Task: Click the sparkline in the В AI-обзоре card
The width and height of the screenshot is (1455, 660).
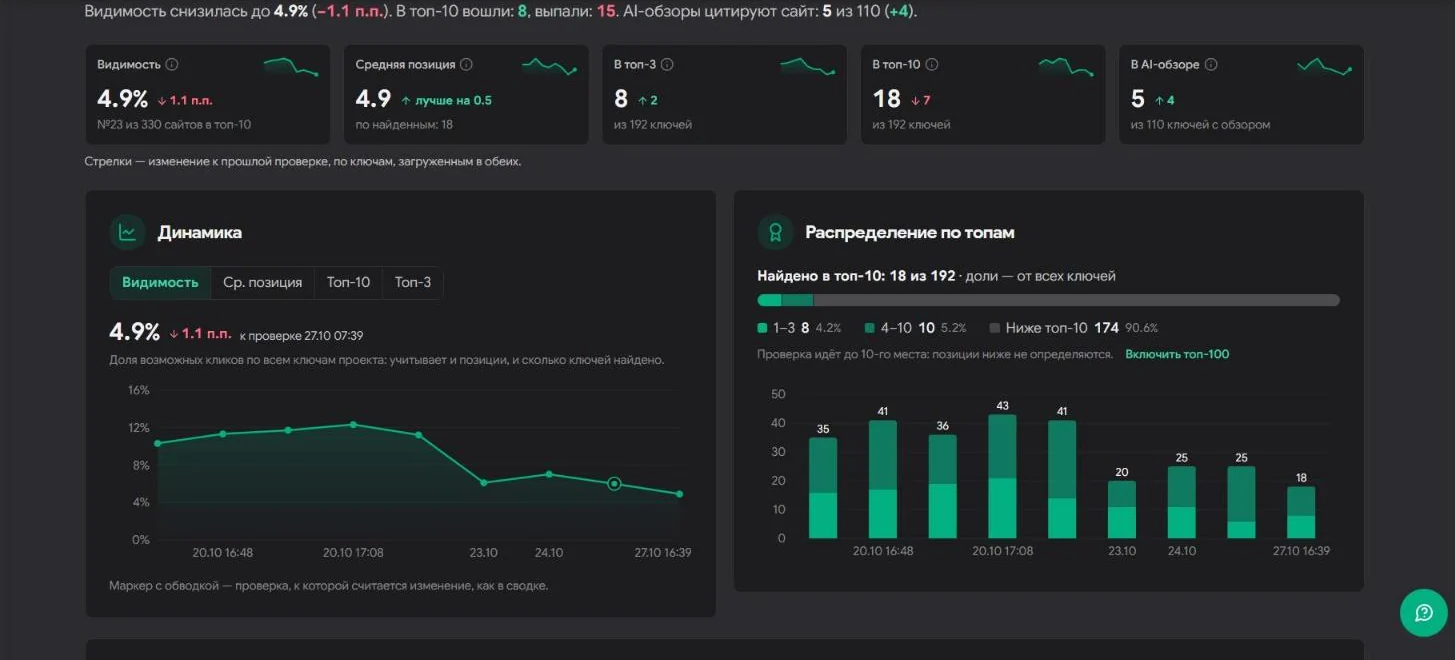Action: click(x=1325, y=67)
